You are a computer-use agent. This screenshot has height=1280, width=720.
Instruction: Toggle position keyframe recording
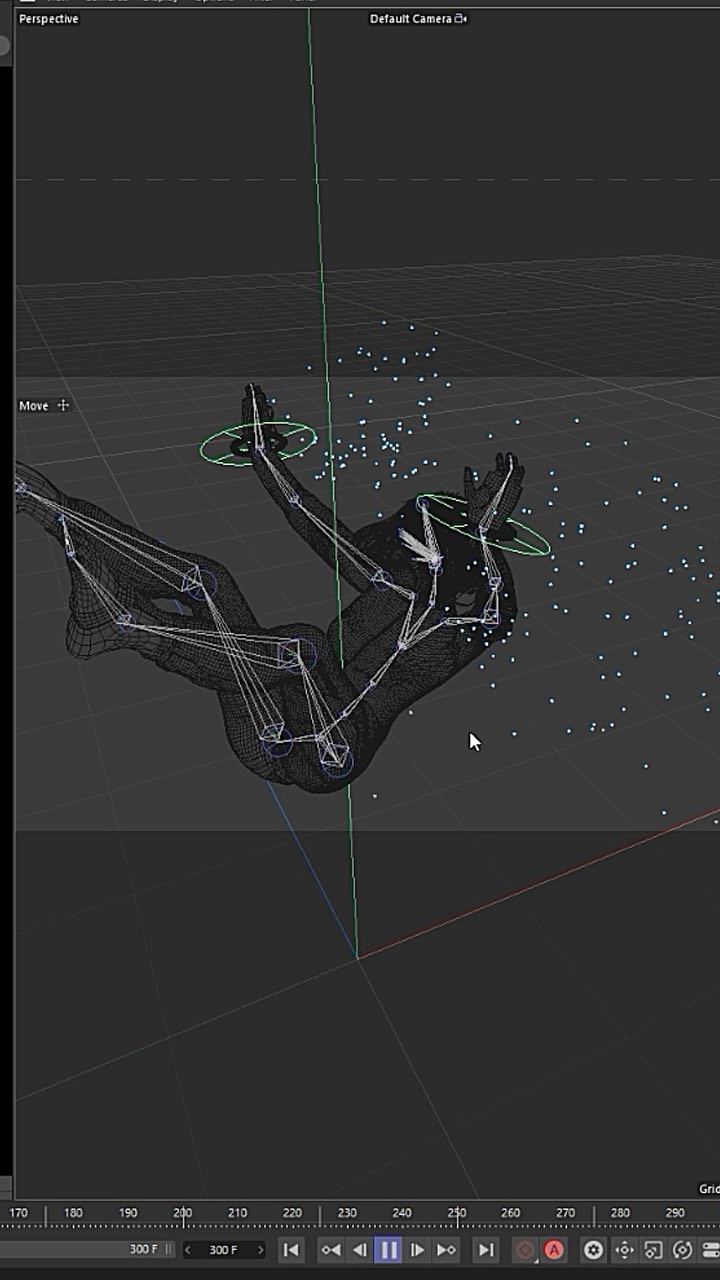624,1249
